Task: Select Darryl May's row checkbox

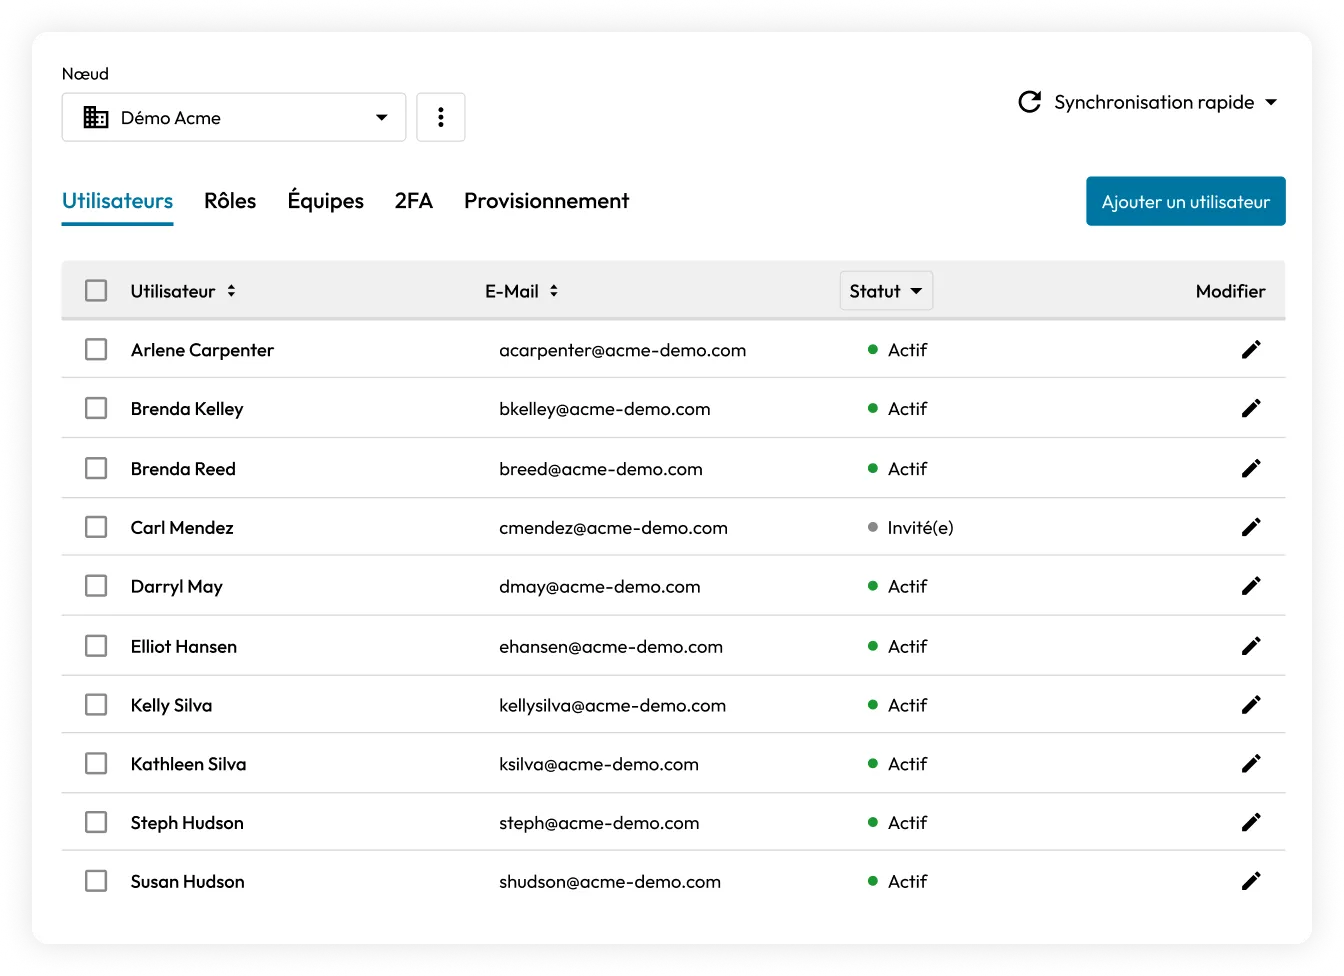Action: tap(96, 586)
